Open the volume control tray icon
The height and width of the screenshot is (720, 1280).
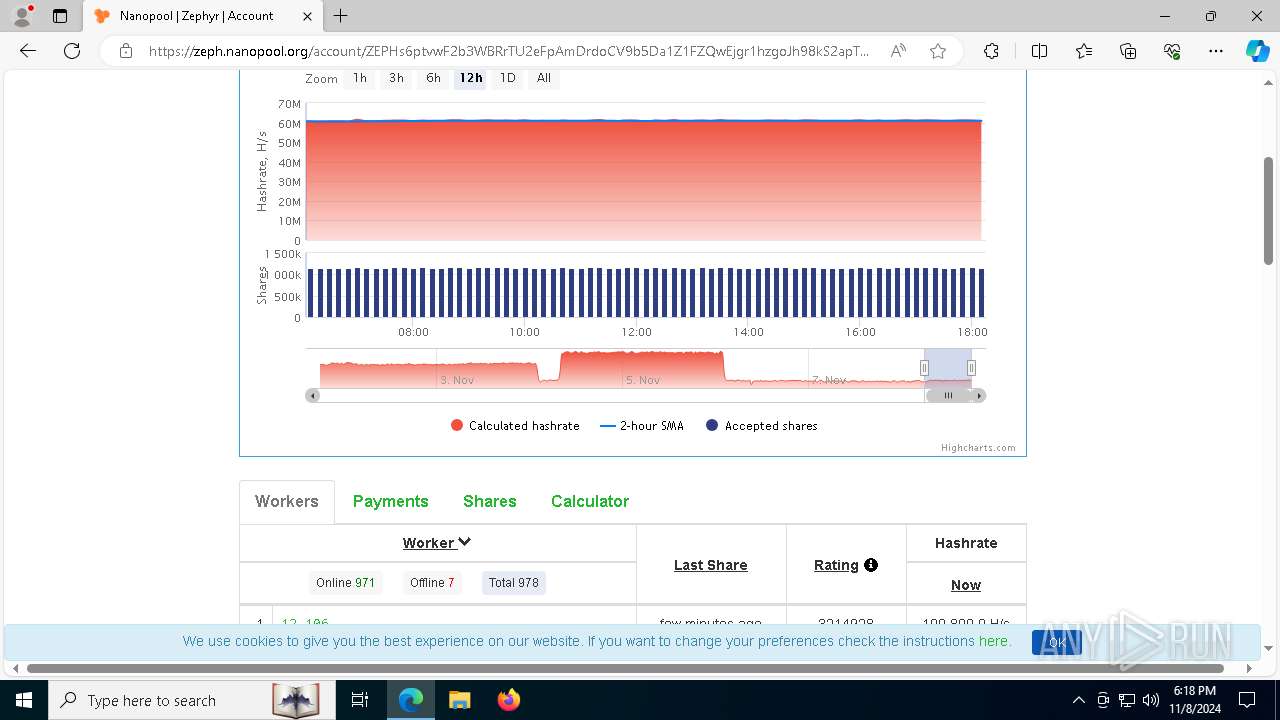pyautogui.click(x=1151, y=700)
